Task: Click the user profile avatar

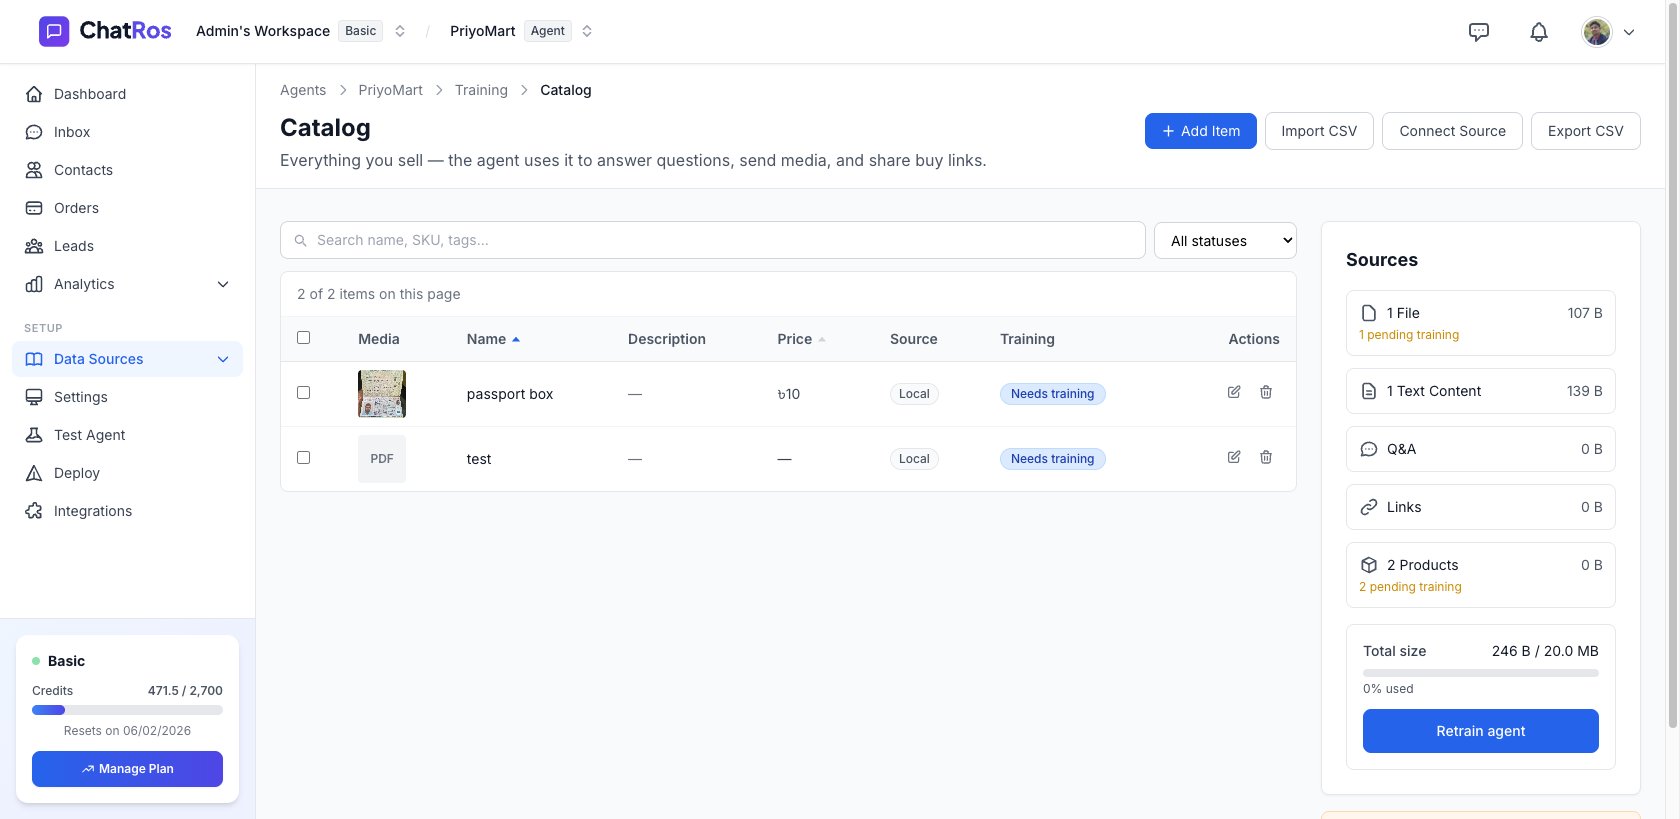Action: tap(1597, 32)
